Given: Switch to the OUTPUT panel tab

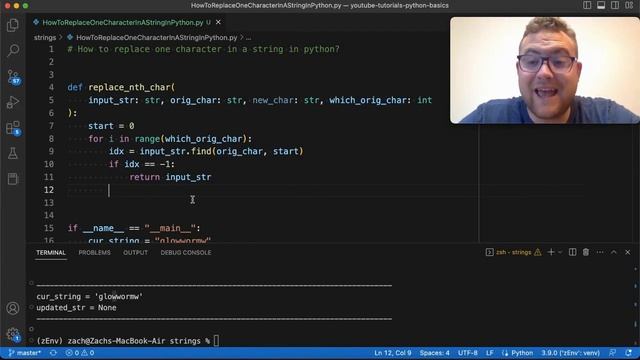Looking at the screenshot, I should [136, 253].
